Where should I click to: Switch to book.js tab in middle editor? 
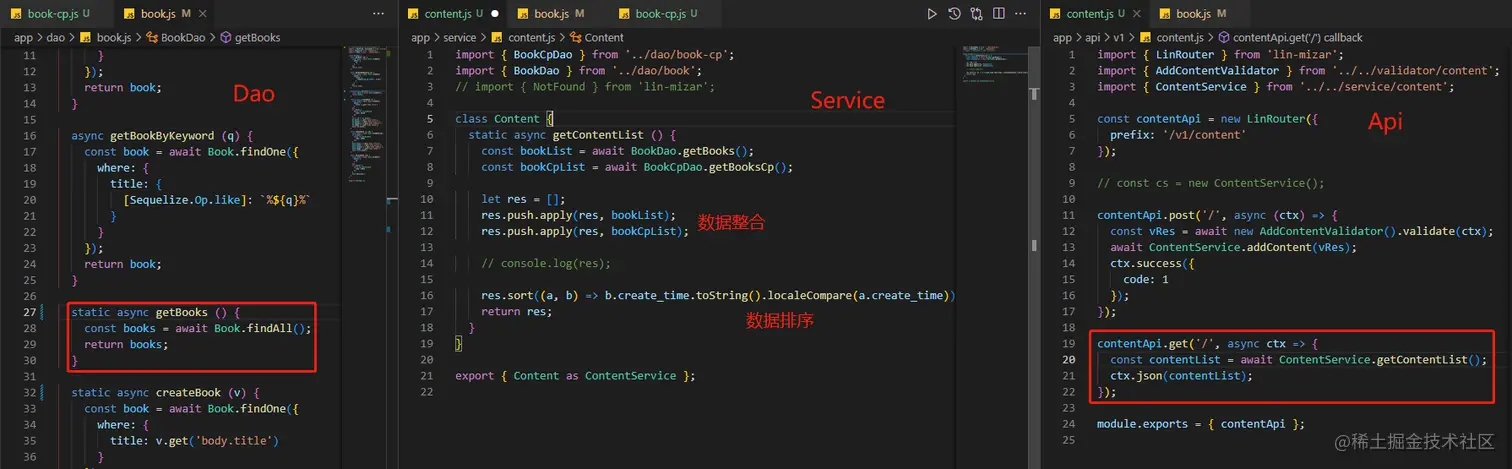pyautogui.click(x=551, y=14)
